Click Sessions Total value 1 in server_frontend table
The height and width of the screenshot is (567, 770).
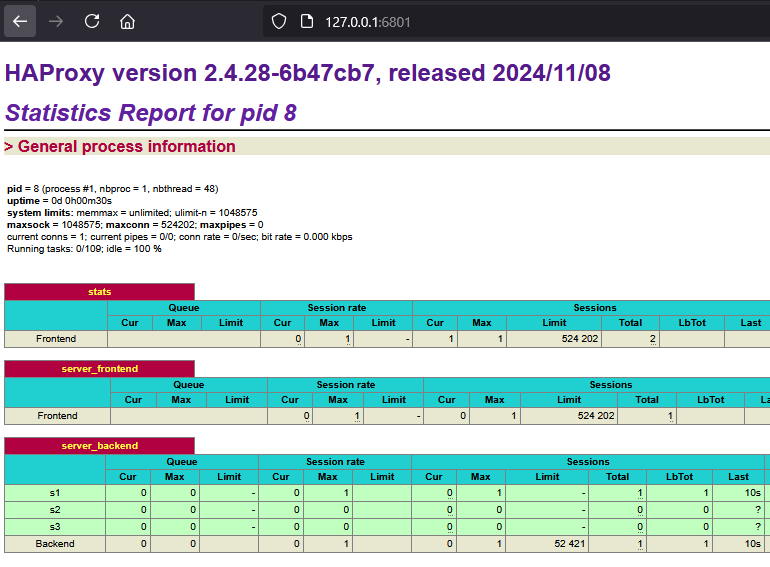(x=670, y=416)
